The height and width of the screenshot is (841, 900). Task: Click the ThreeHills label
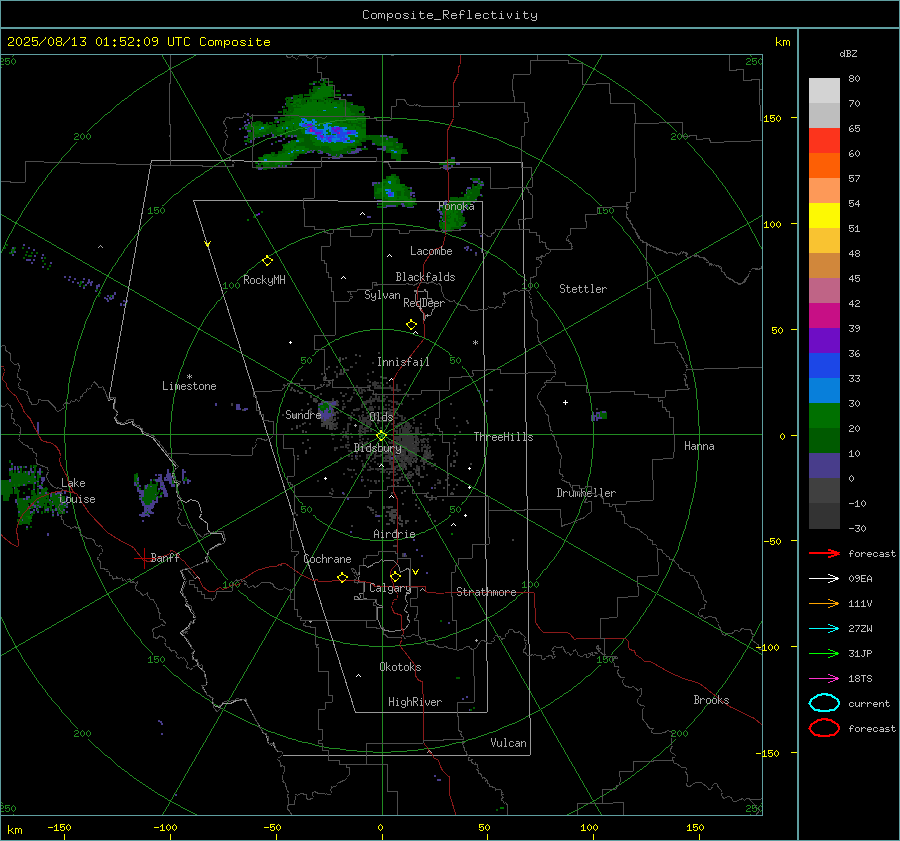(503, 437)
